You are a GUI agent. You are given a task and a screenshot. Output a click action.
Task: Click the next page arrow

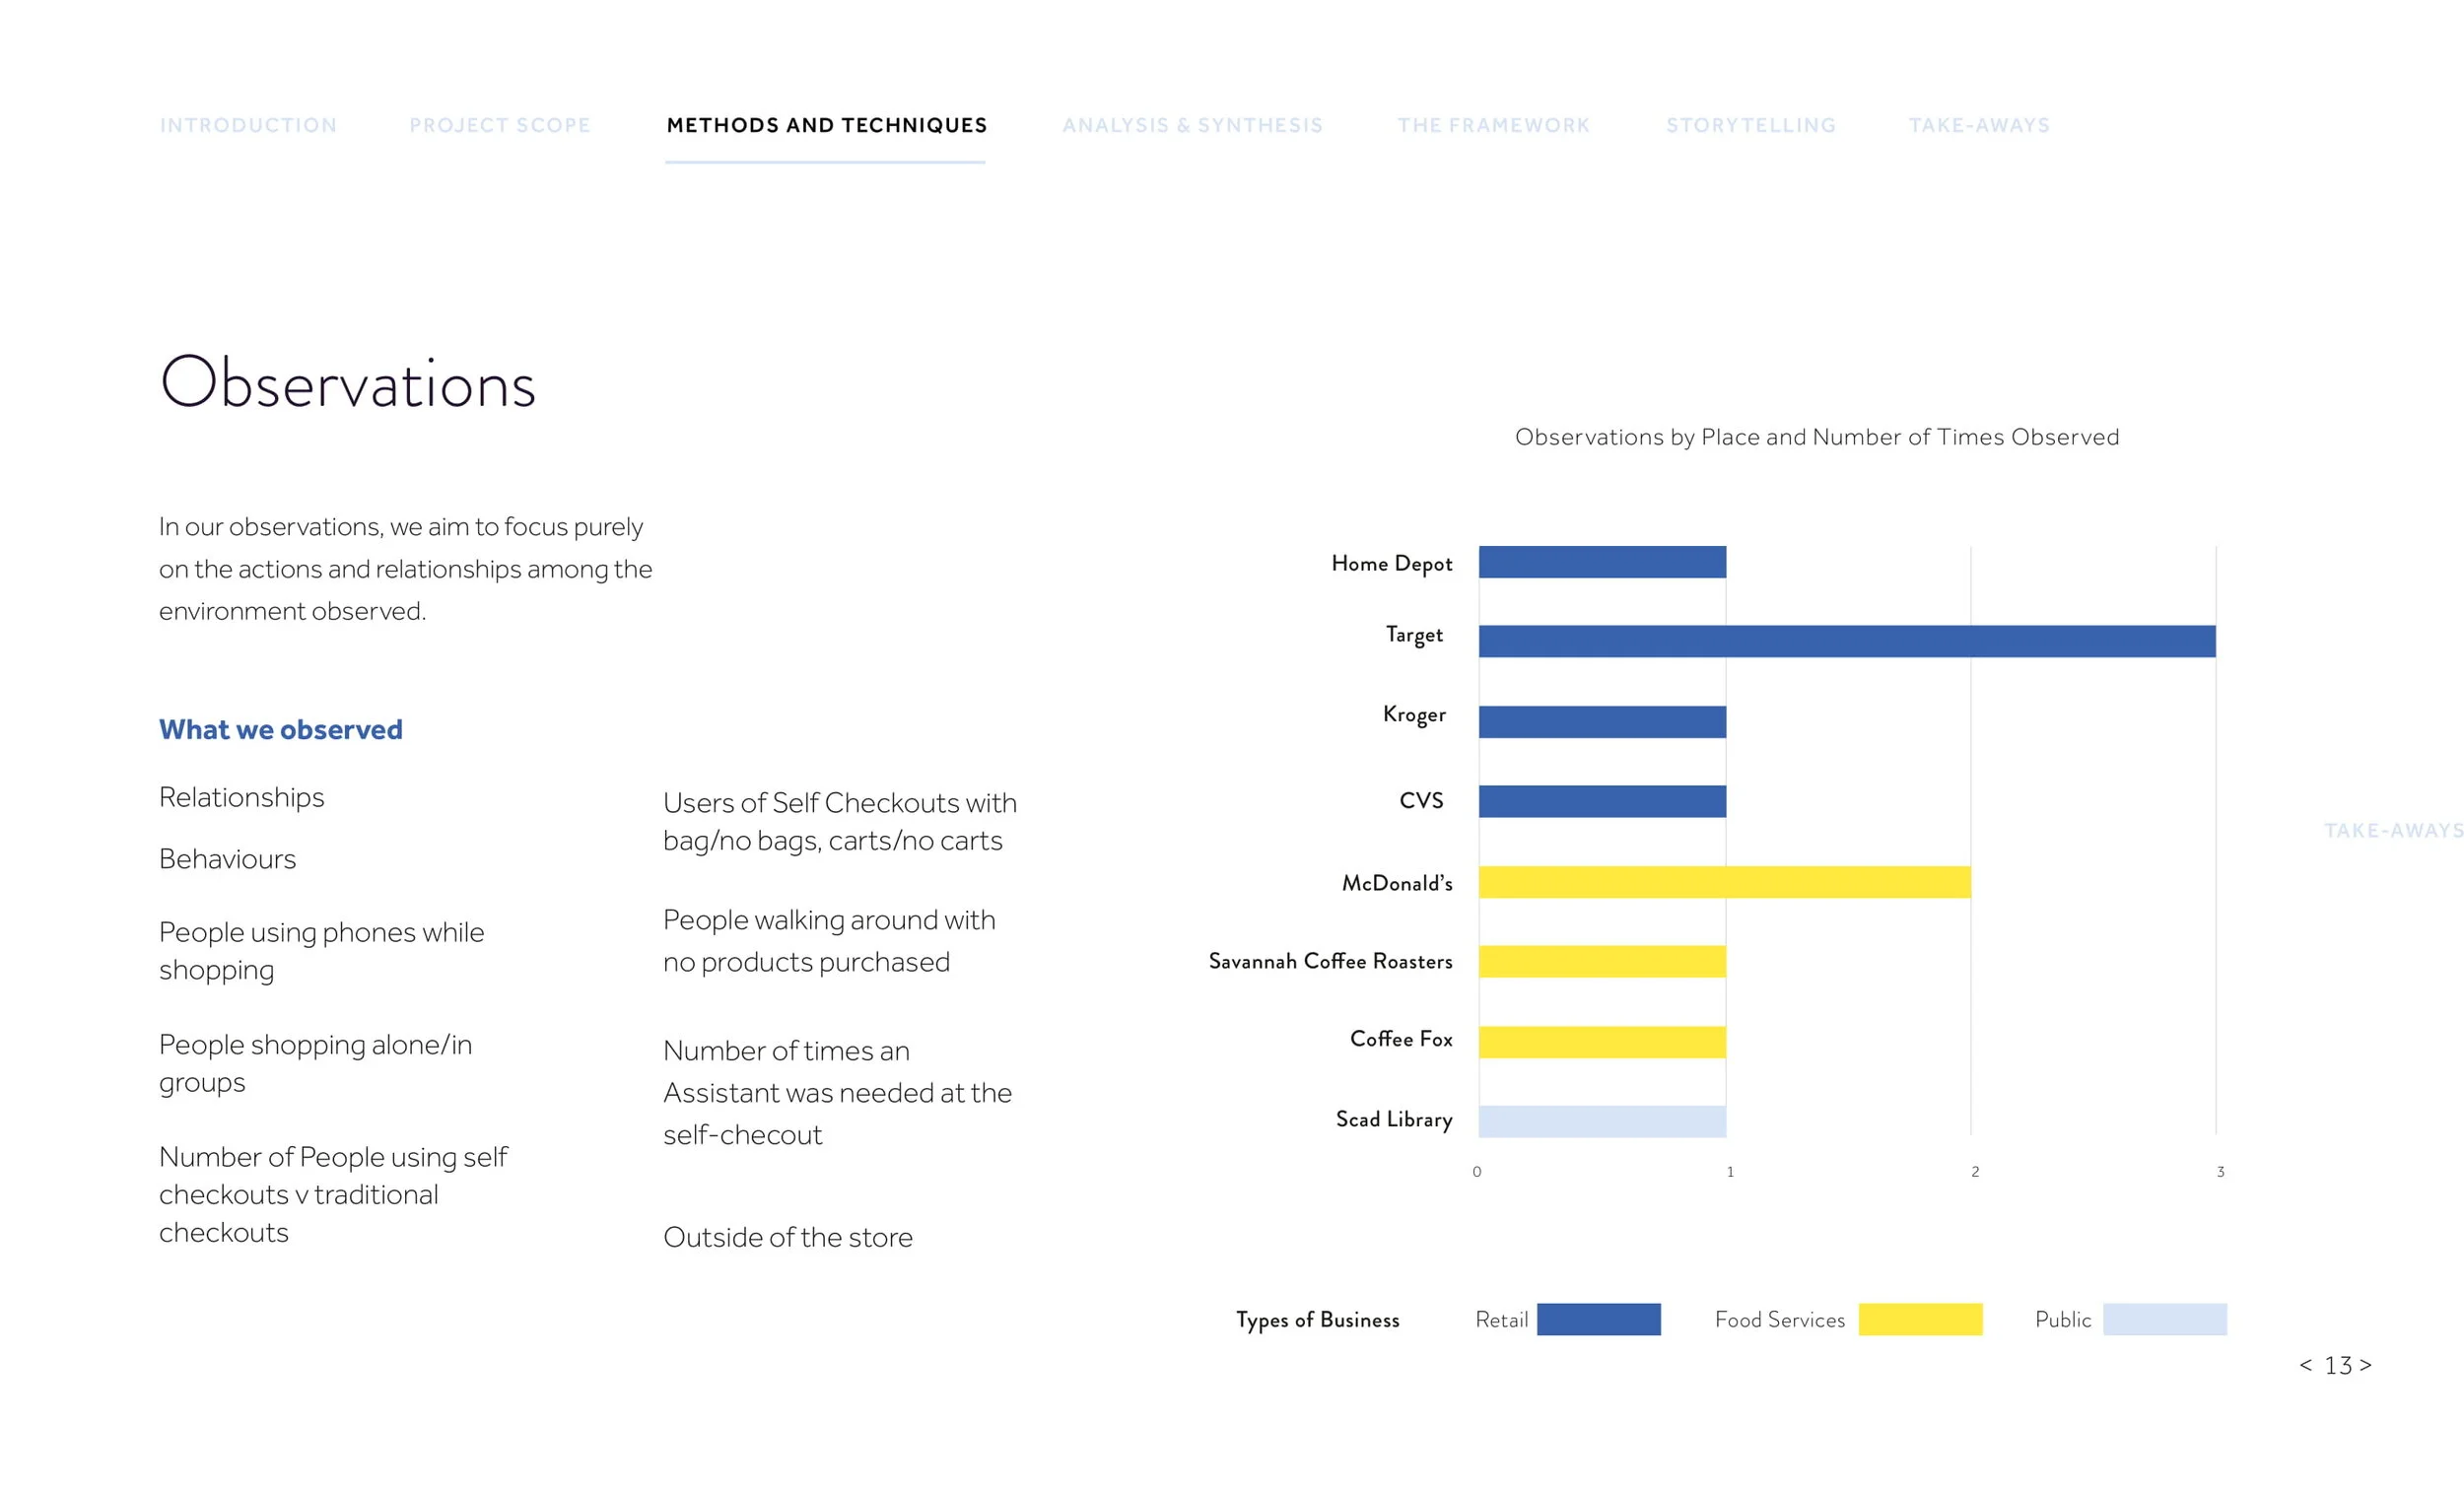[x=2366, y=1365]
